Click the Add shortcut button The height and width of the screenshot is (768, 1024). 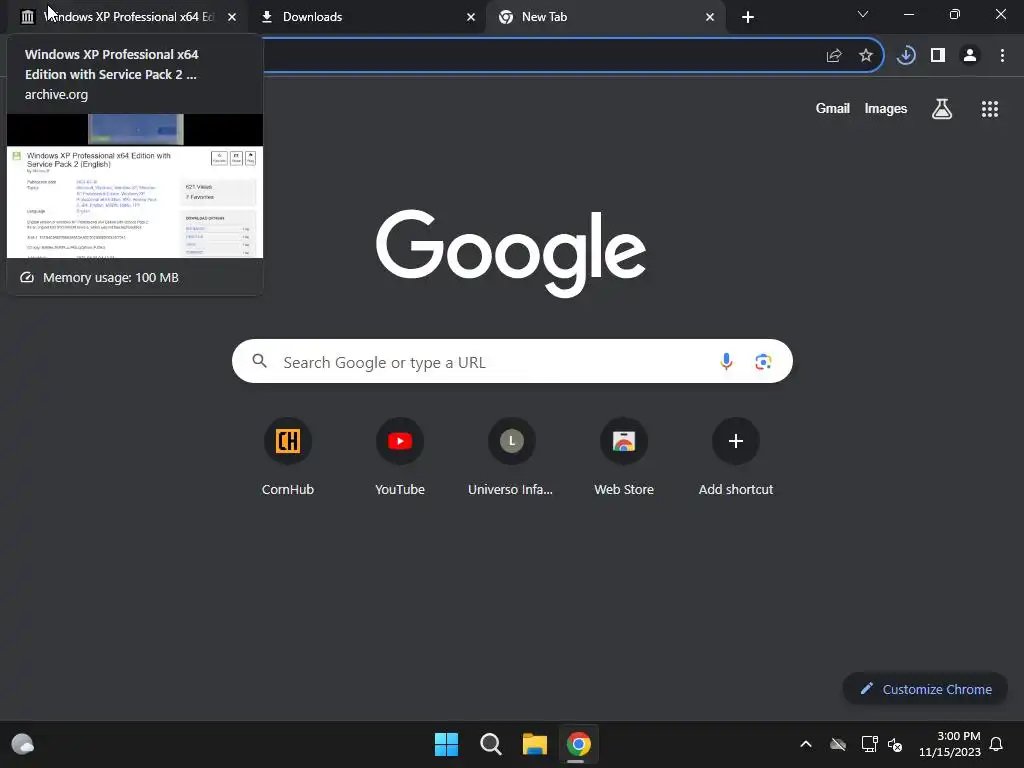pyautogui.click(x=736, y=457)
